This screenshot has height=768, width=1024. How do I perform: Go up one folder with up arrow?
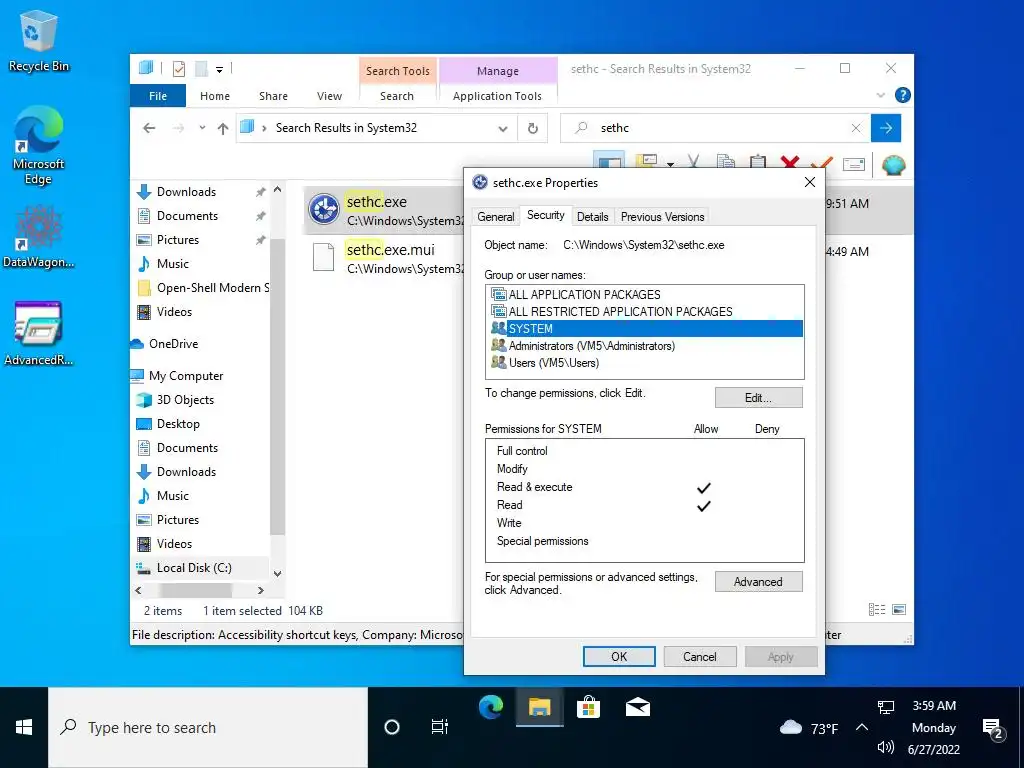click(x=223, y=128)
